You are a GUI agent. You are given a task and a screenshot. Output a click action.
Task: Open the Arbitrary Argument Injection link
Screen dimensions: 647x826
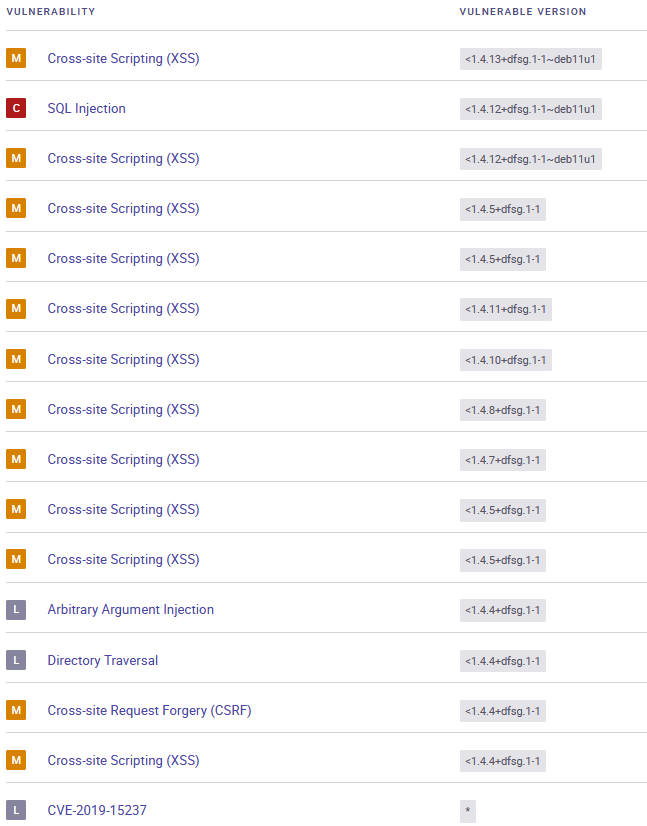click(x=131, y=609)
